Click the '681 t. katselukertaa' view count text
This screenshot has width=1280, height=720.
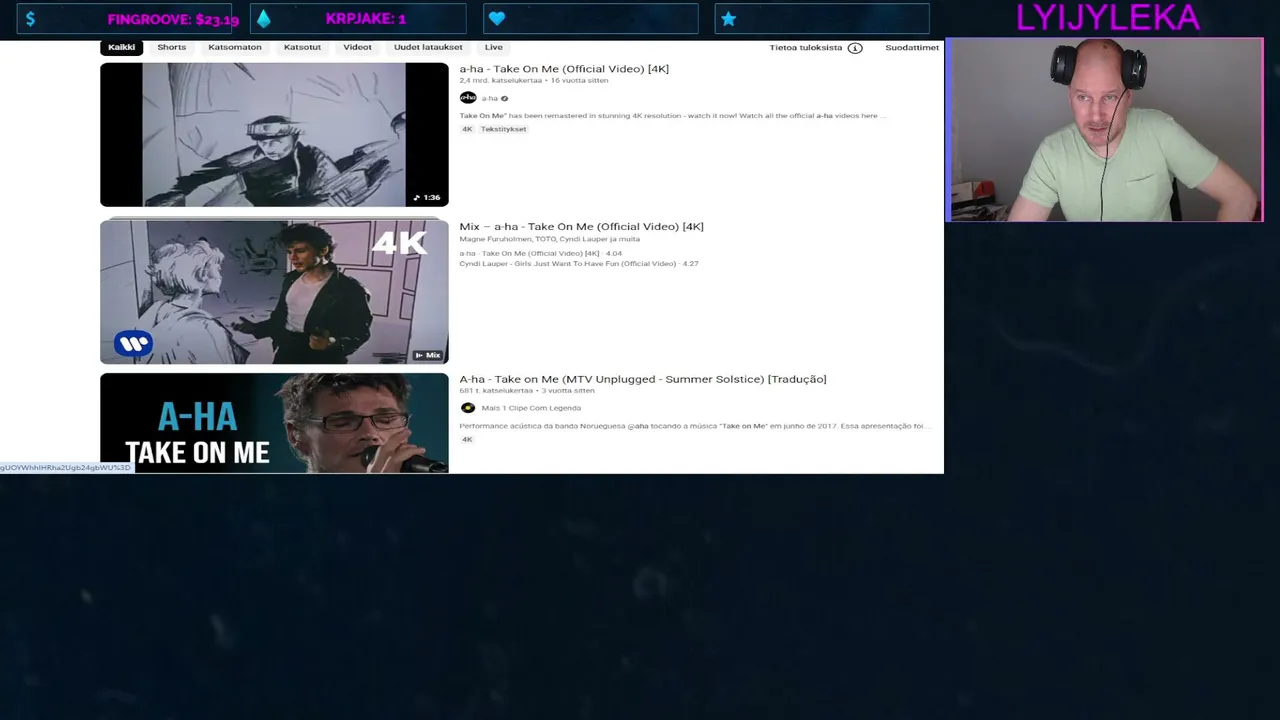(x=496, y=391)
